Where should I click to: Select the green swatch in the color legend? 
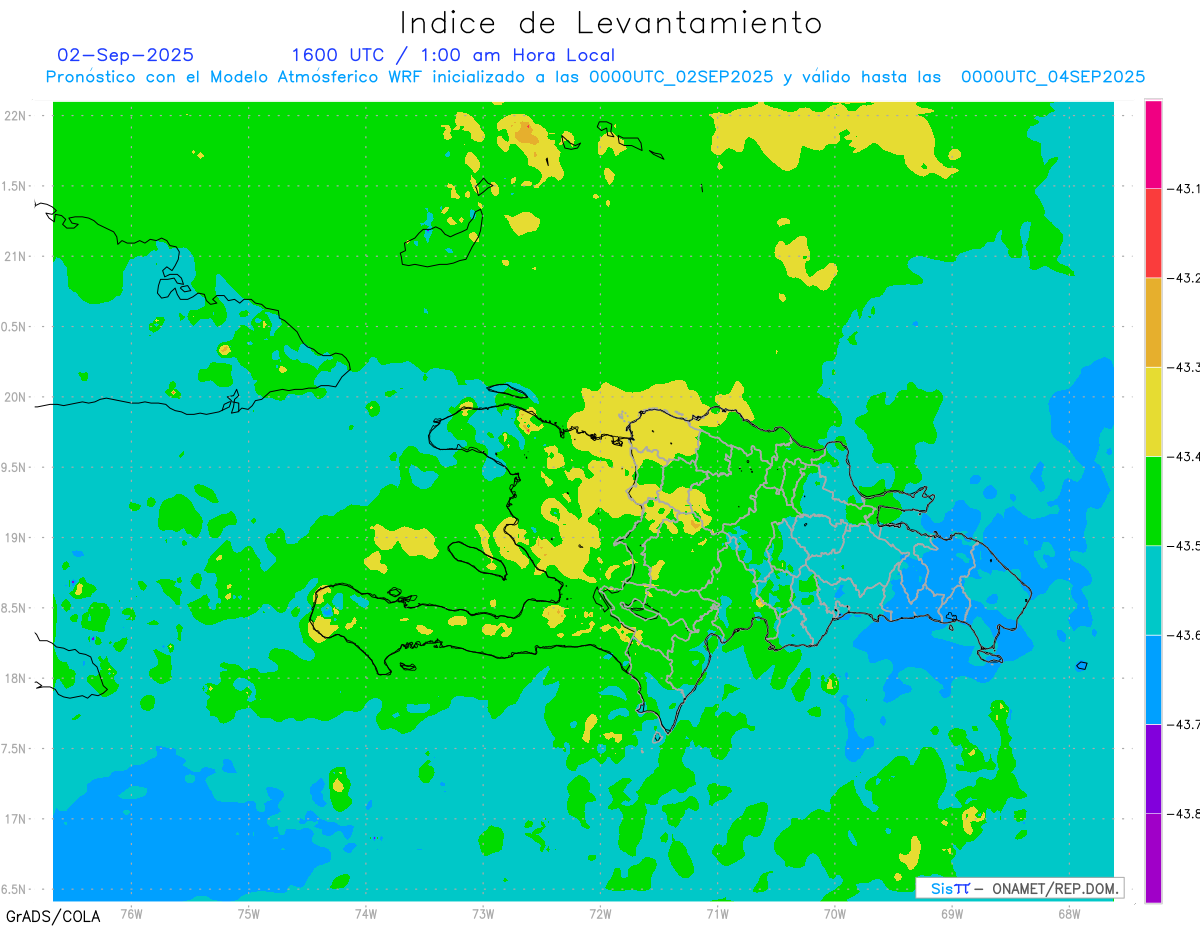tap(1153, 500)
